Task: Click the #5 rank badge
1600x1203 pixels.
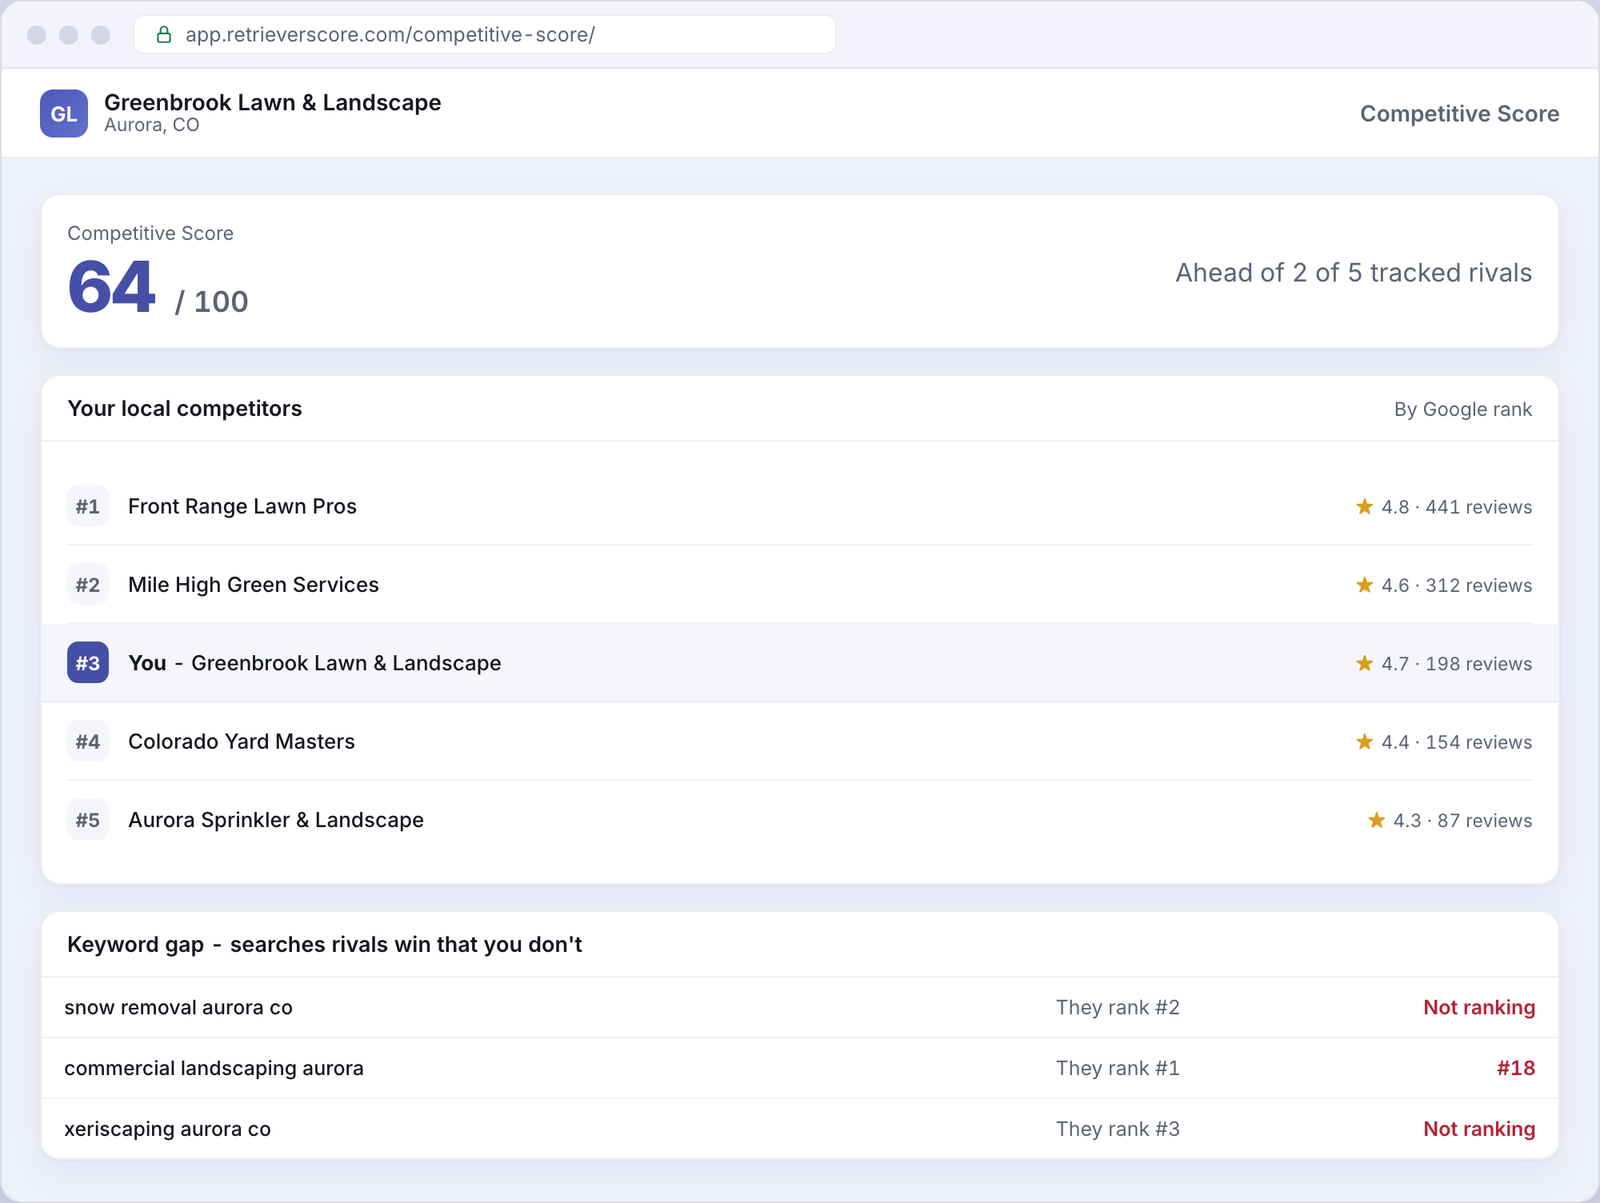Action: coord(88,820)
